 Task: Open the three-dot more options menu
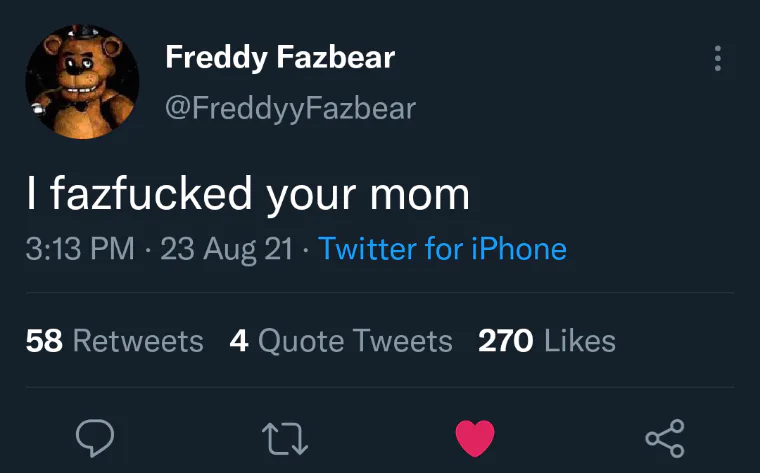click(718, 59)
